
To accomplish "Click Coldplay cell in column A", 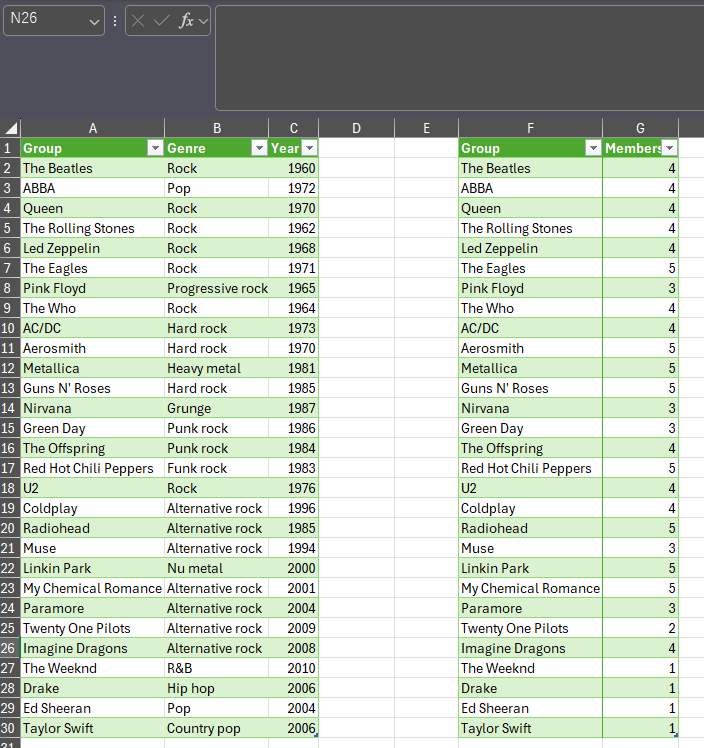I will (93, 509).
